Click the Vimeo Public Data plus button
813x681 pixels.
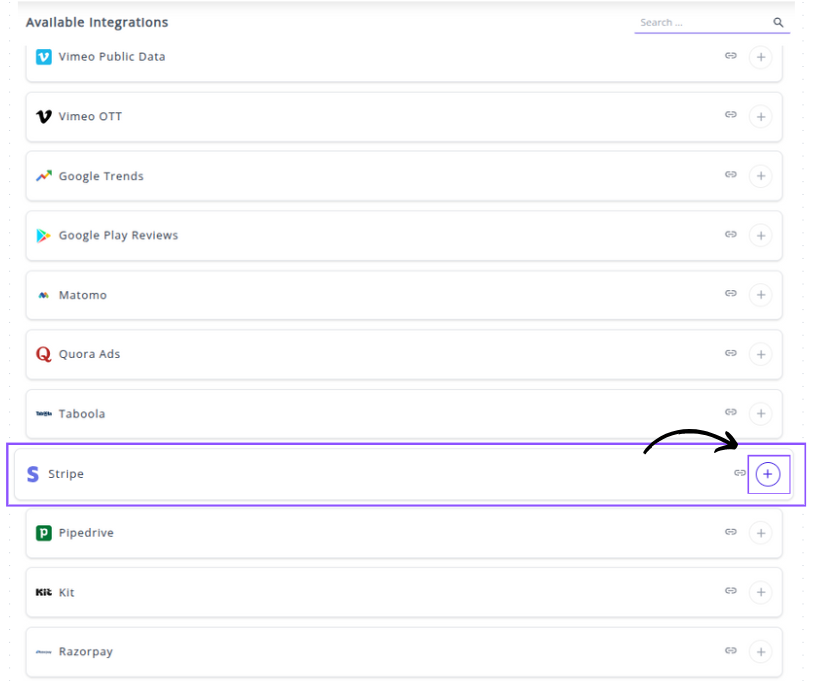click(x=761, y=57)
